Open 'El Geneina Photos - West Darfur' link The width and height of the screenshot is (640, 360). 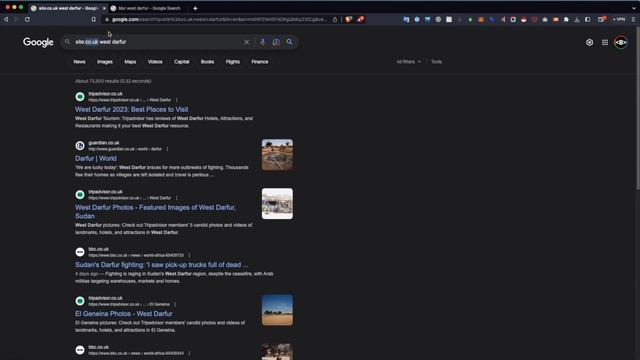pyautogui.click(x=124, y=313)
